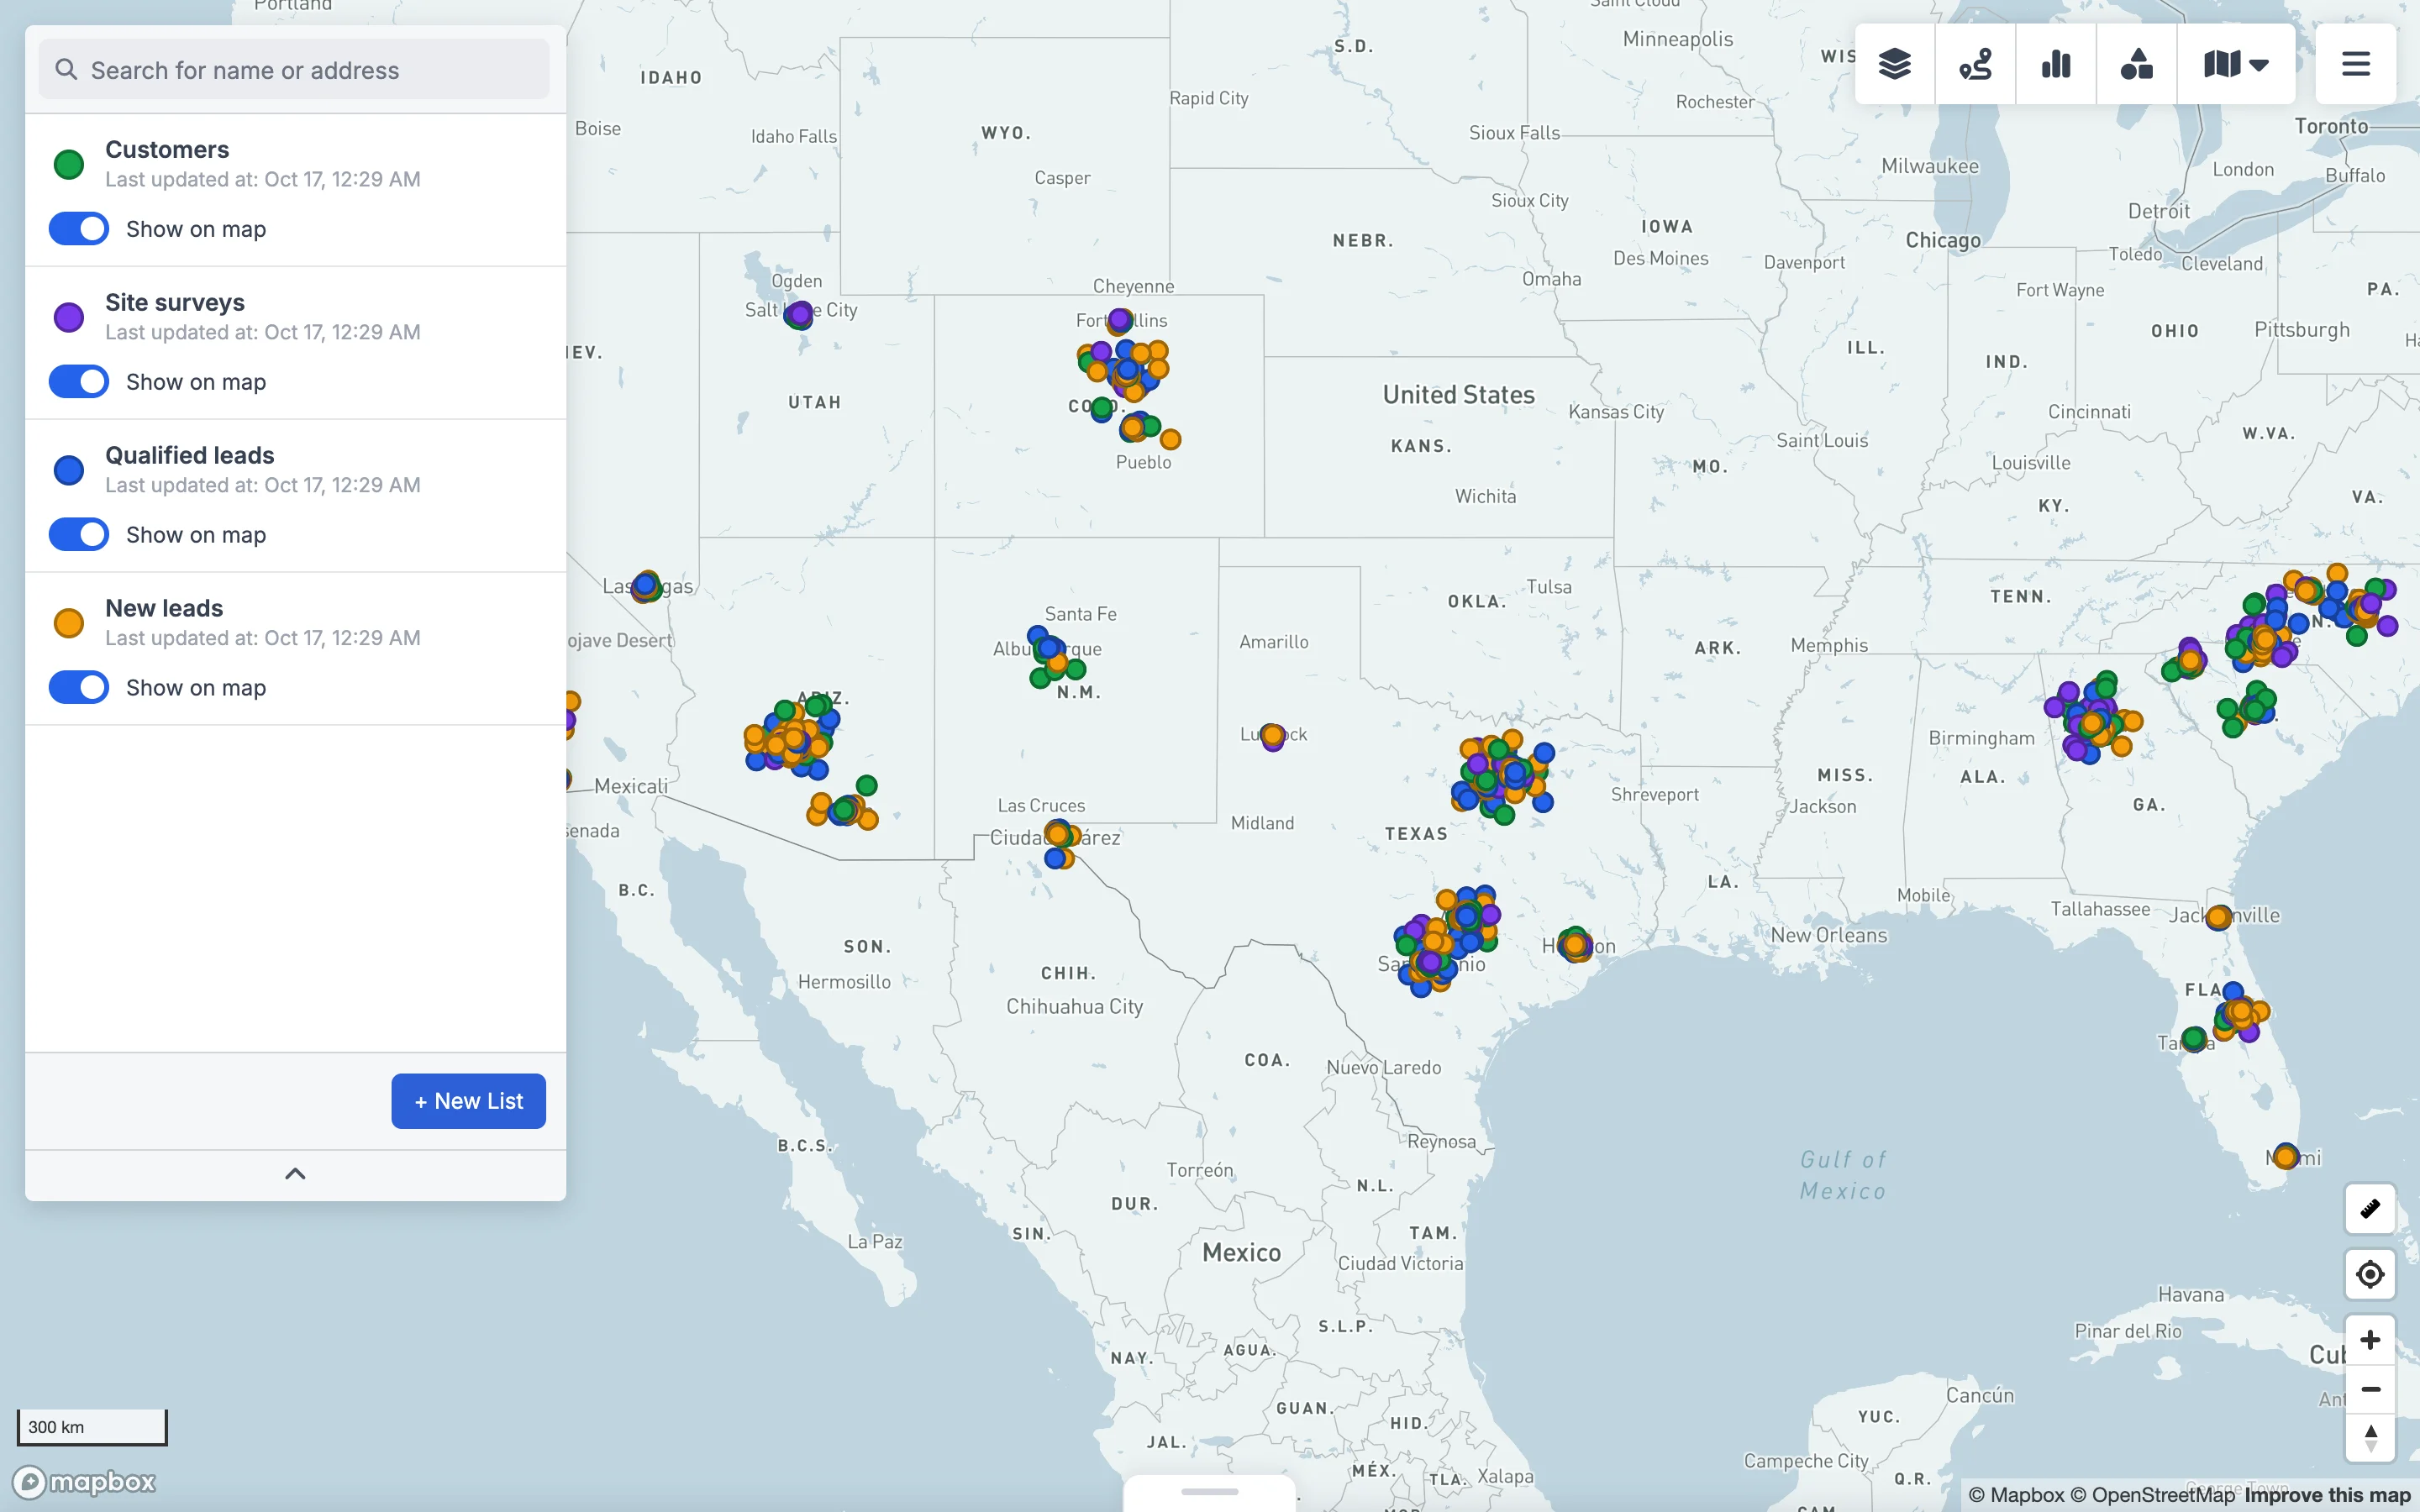2420x1512 pixels.
Task: Toggle New leads Show on map switch
Action: tap(79, 688)
